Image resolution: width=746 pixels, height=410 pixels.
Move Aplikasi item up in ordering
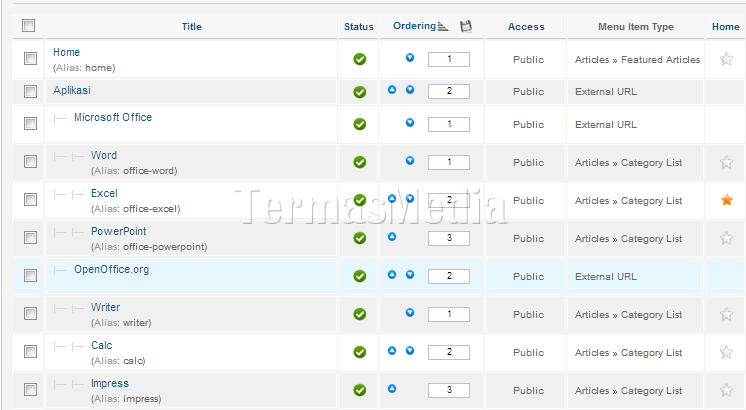coord(392,89)
